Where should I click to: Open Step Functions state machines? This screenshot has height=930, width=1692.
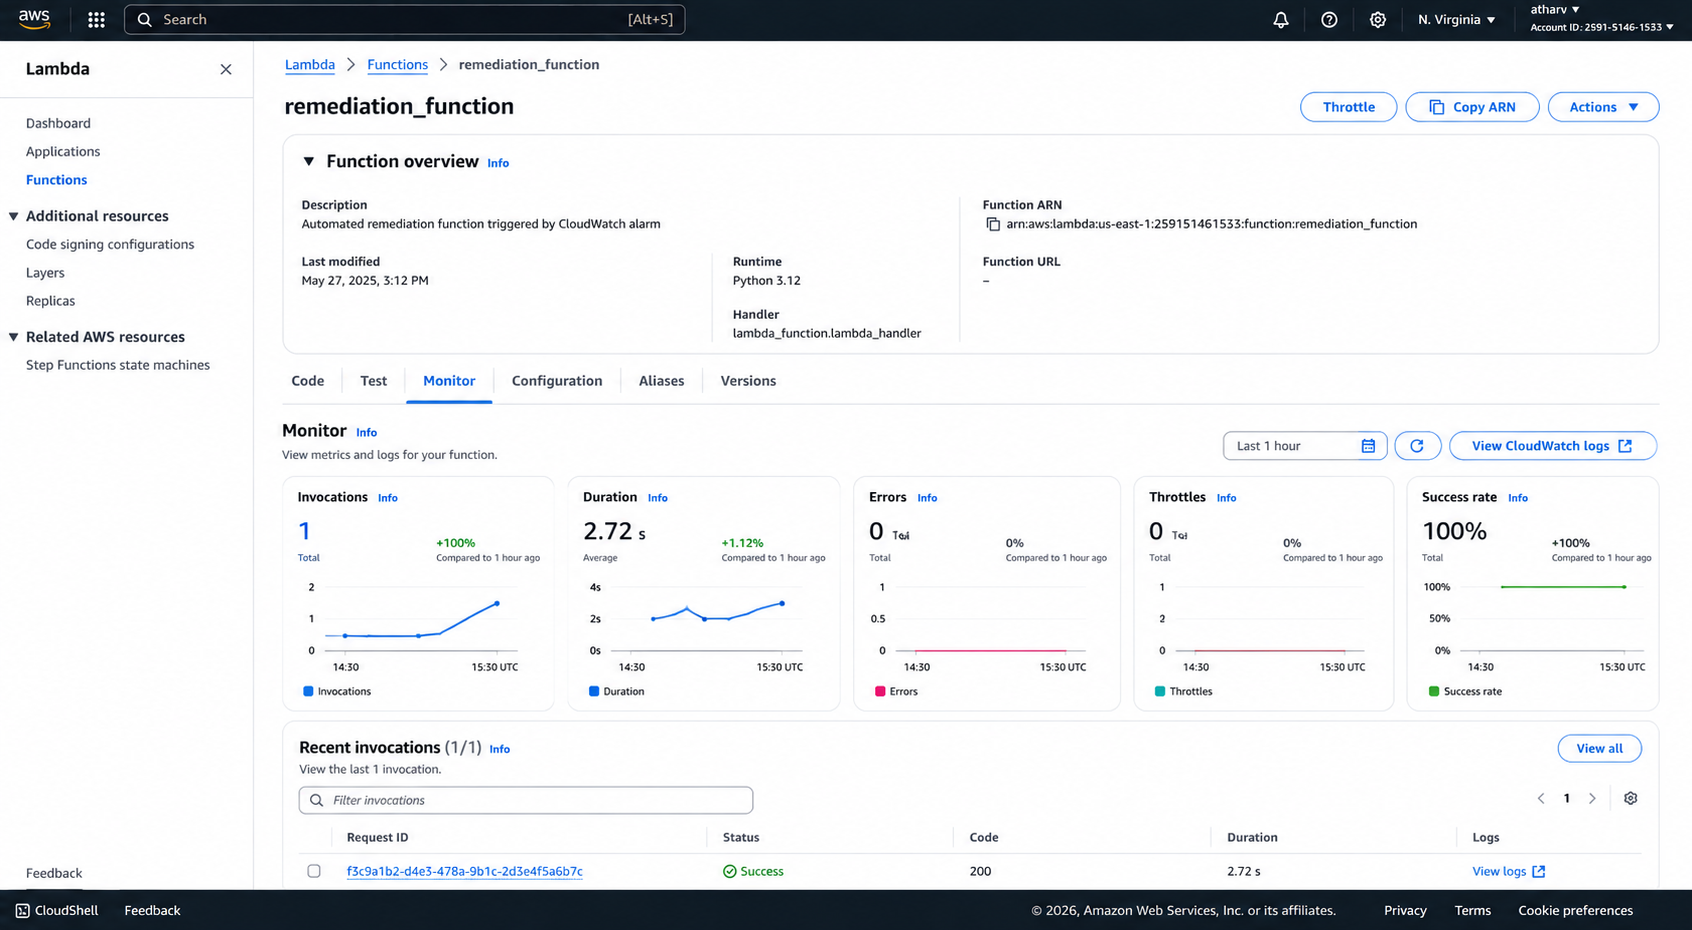[118, 365]
